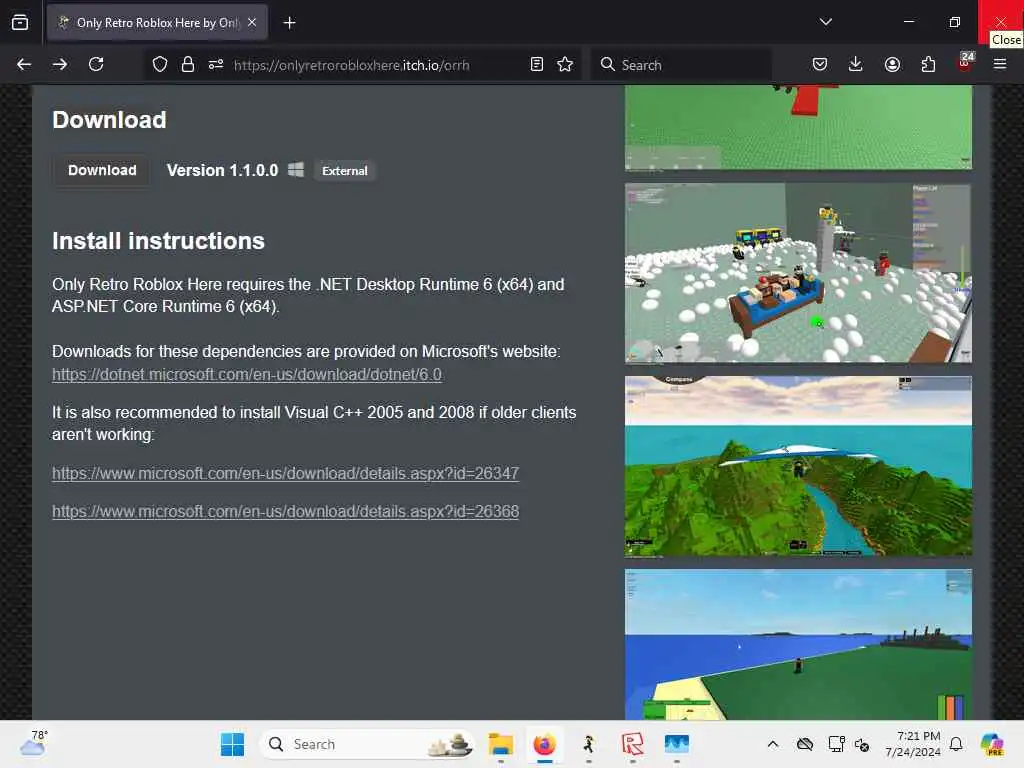Open the Save to Pocket icon
The image size is (1024, 768).
(x=820, y=64)
